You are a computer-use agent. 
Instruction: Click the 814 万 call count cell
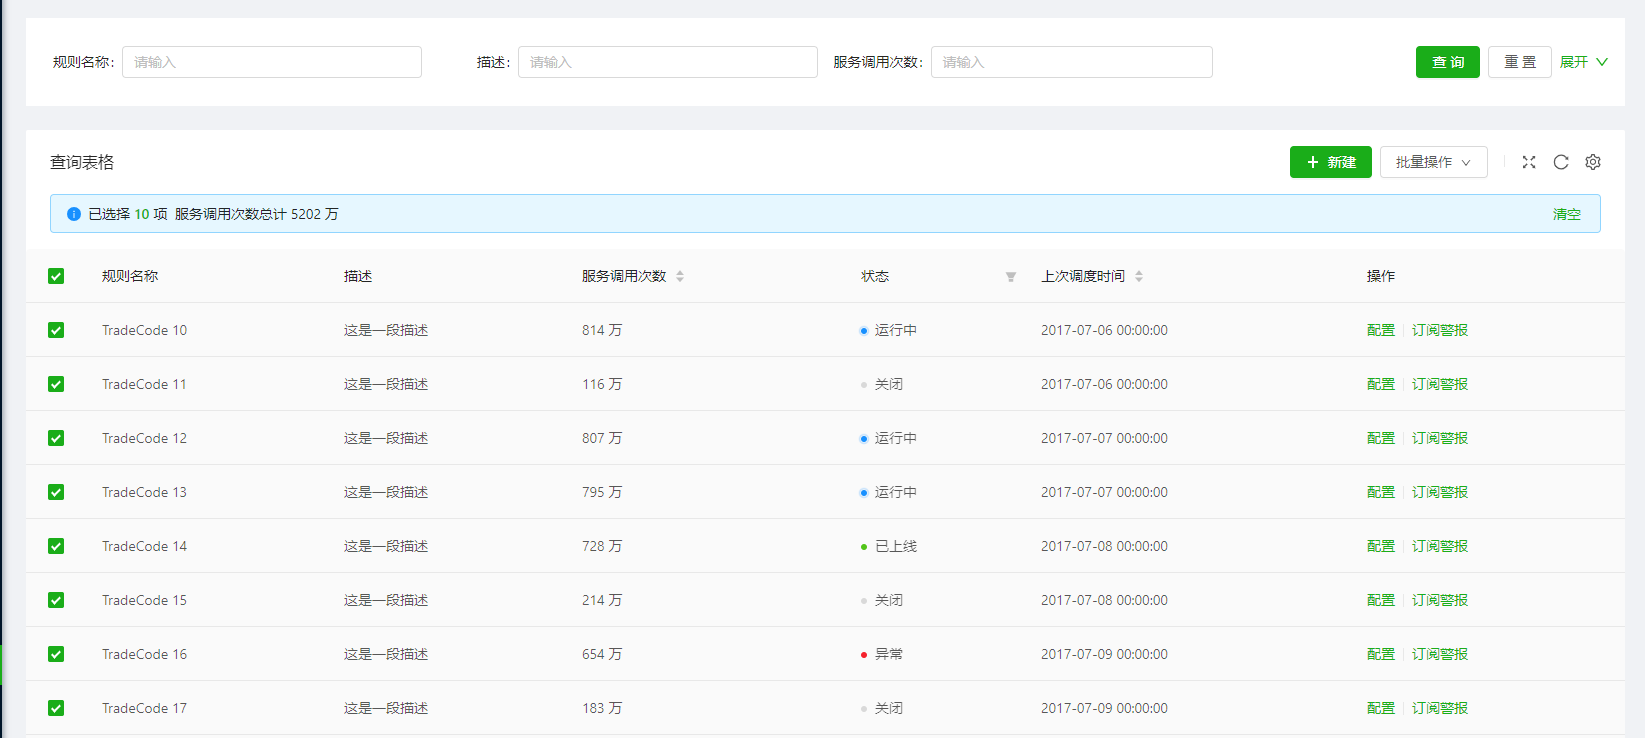(602, 330)
